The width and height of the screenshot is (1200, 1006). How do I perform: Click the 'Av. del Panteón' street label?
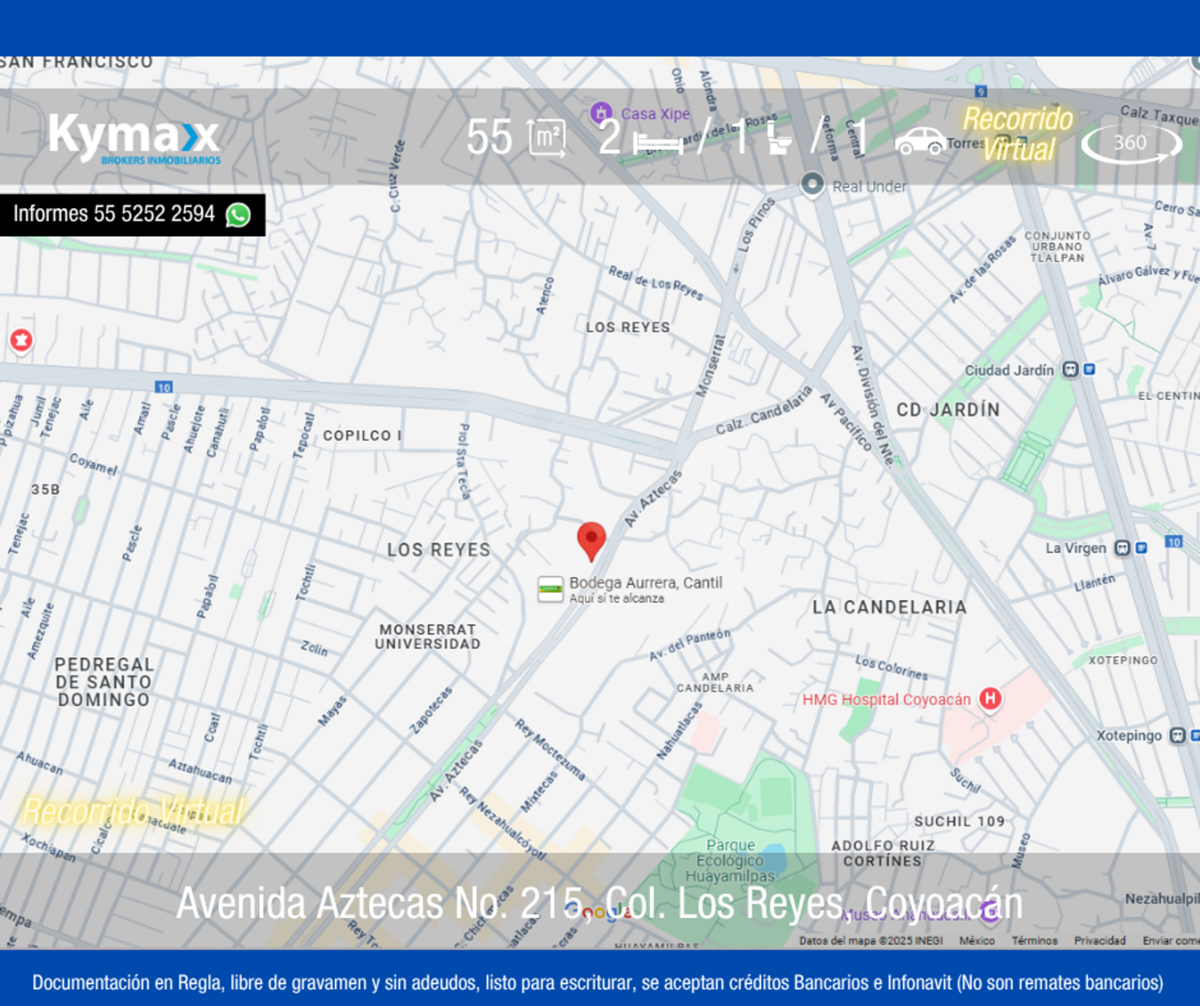click(x=690, y=645)
